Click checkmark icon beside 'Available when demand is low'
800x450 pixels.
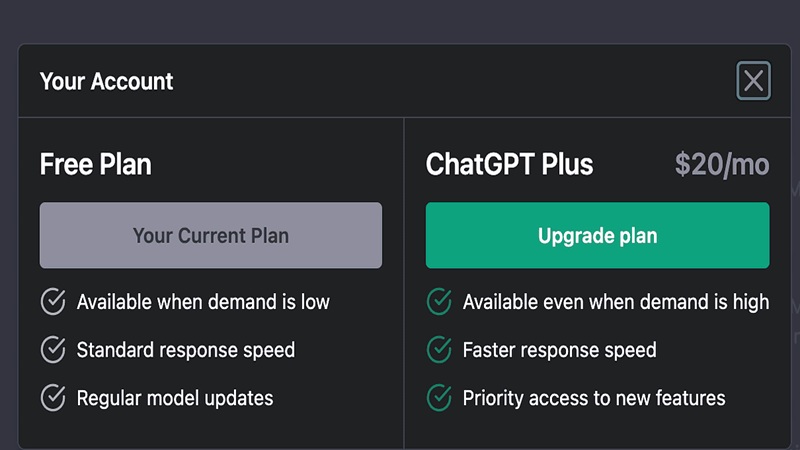(x=53, y=301)
